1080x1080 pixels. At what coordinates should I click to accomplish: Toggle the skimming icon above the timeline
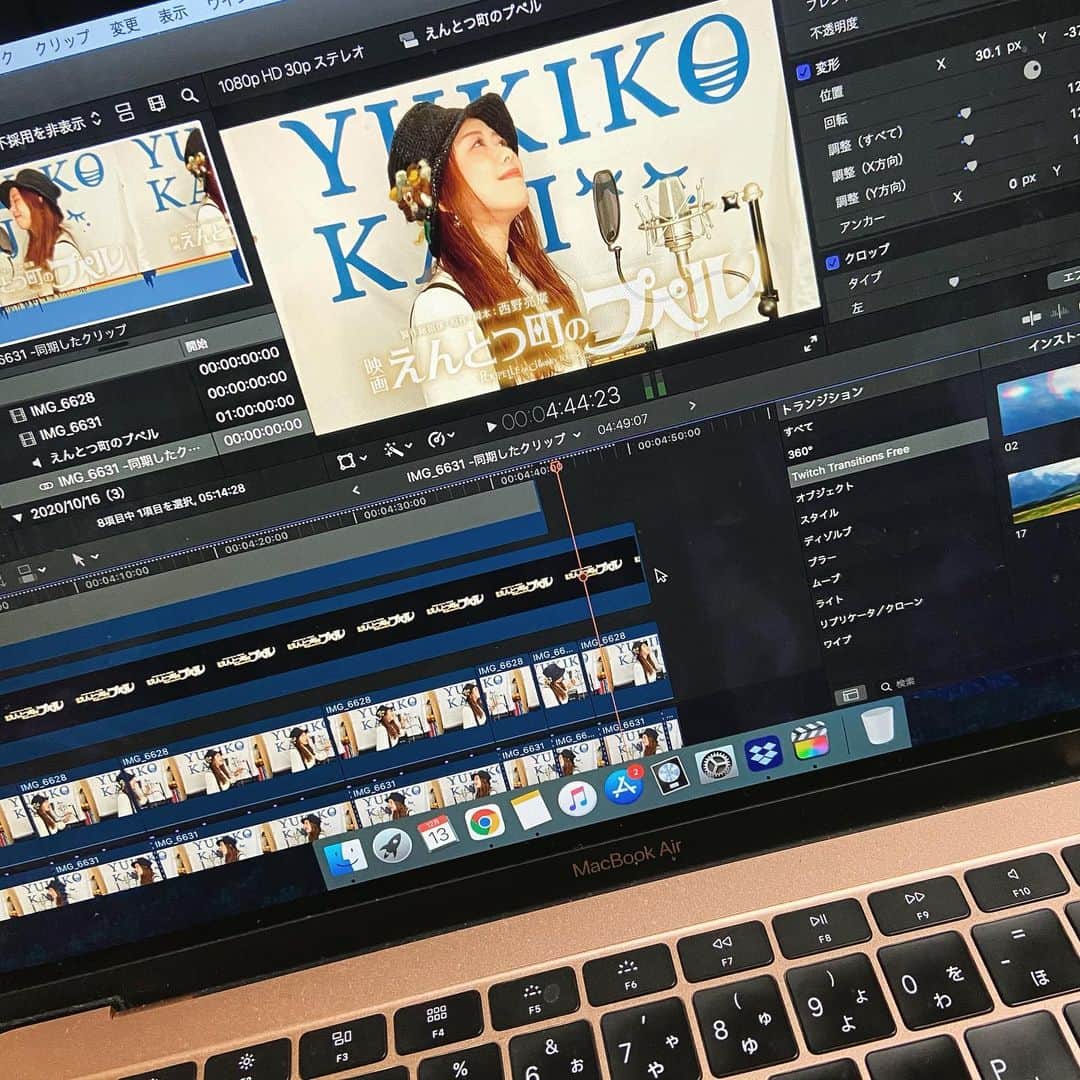click(1031, 318)
